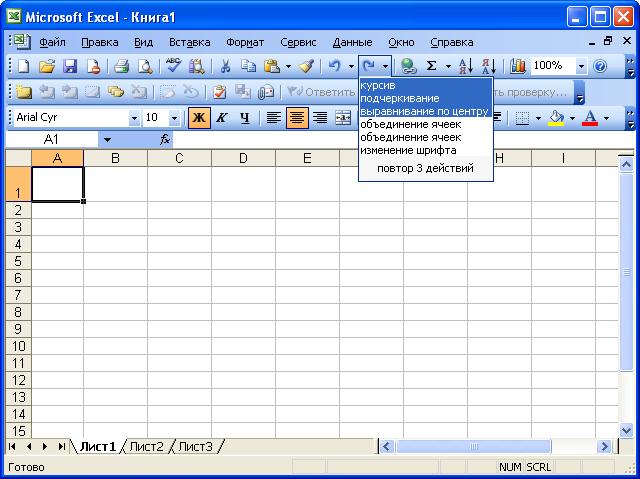Select выравнивание по центру entry
The height and width of the screenshot is (479, 640).
pyautogui.click(x=426, y=111)
